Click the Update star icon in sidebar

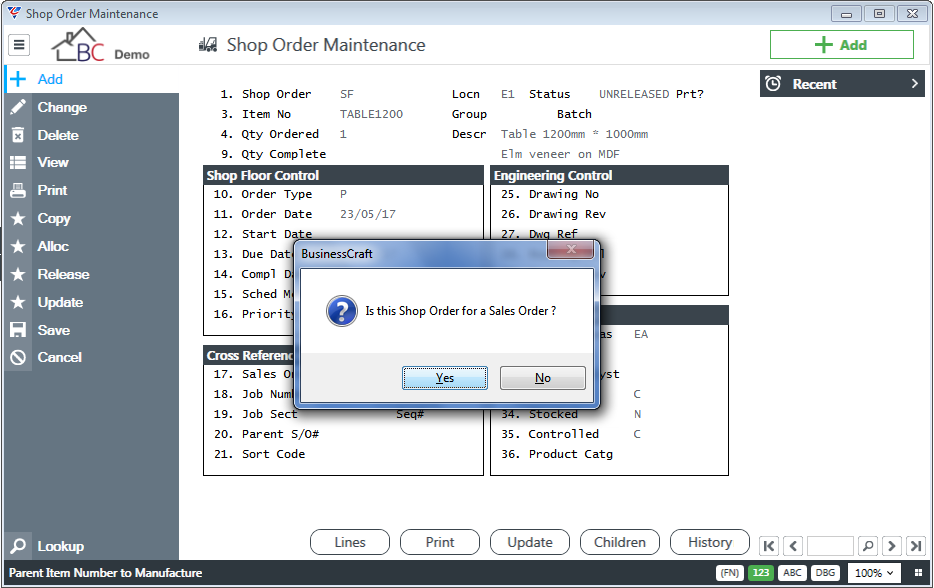pyautogui.click(x=18, y=302)
